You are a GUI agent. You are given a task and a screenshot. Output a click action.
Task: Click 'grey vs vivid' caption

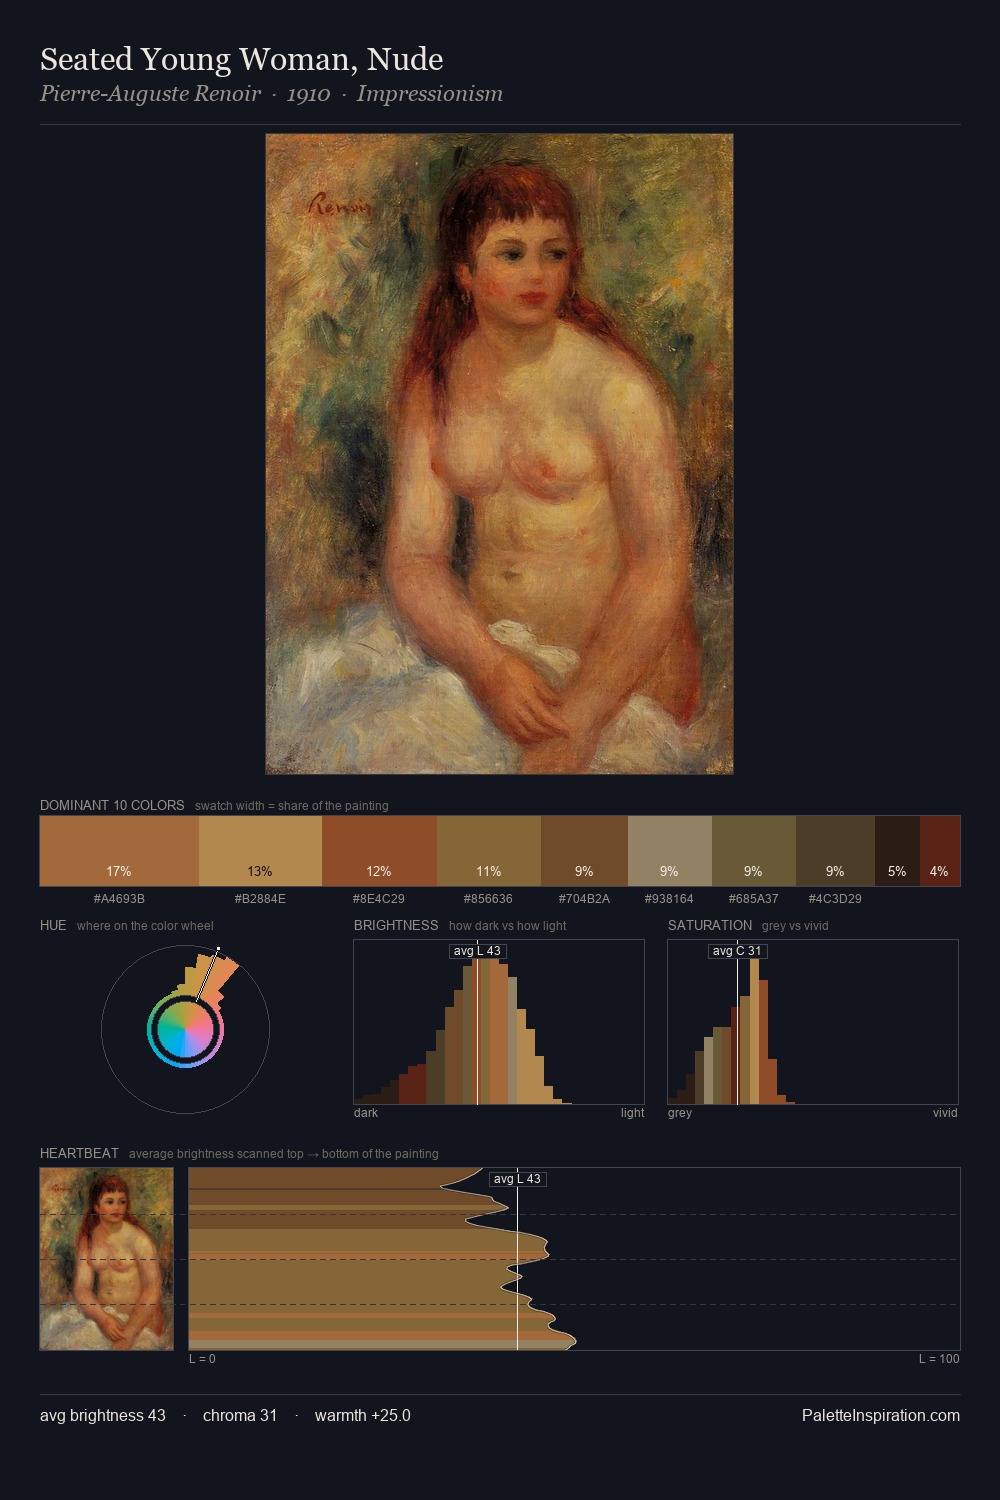(795, 925)
